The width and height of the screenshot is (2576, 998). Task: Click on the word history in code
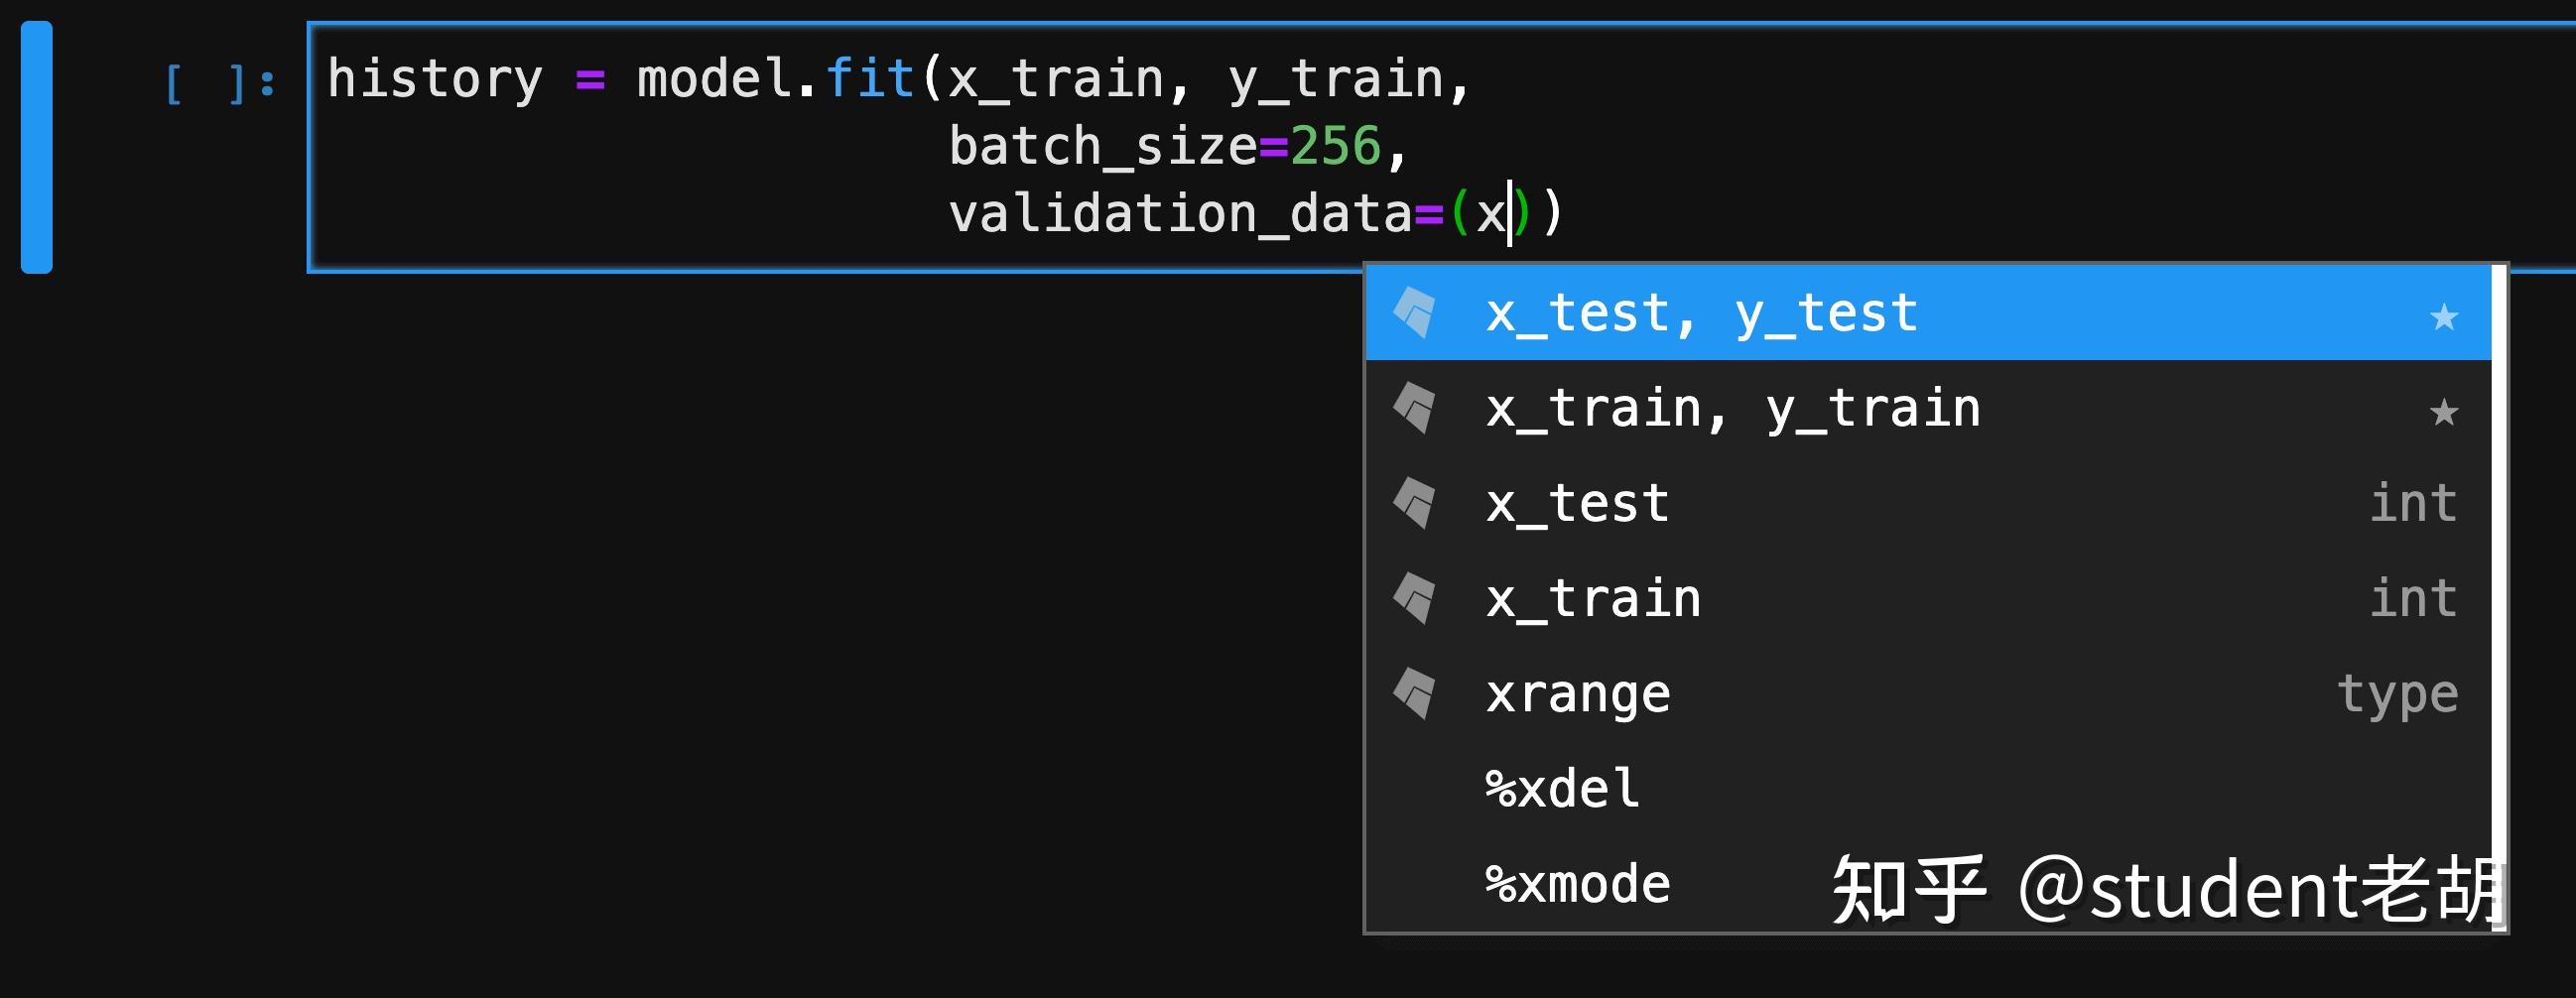pyautogui.click(x=435, y=80)
